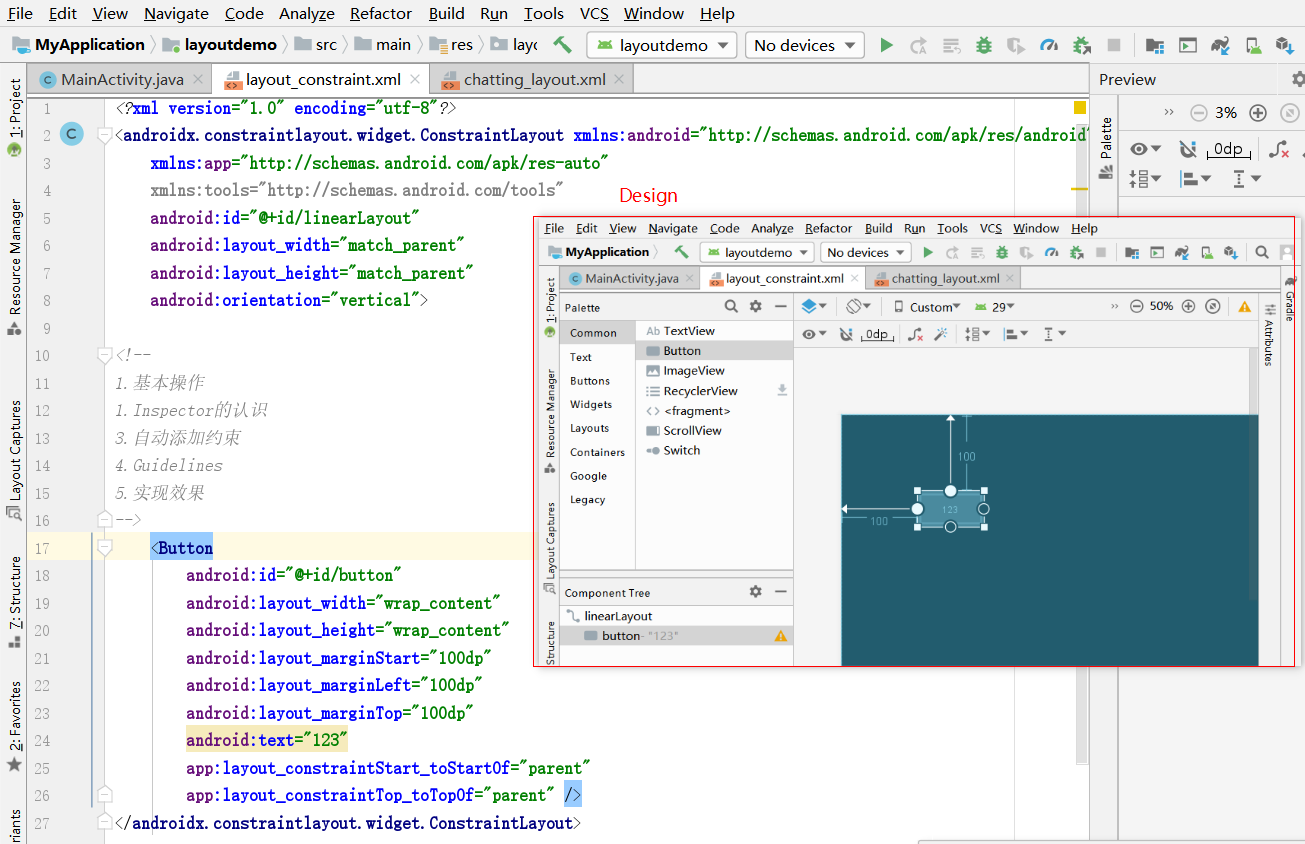This screenshot has height=844, width=1305.
Task: Clear all constraints in Preview toolbar
Action: [1278, 149]
